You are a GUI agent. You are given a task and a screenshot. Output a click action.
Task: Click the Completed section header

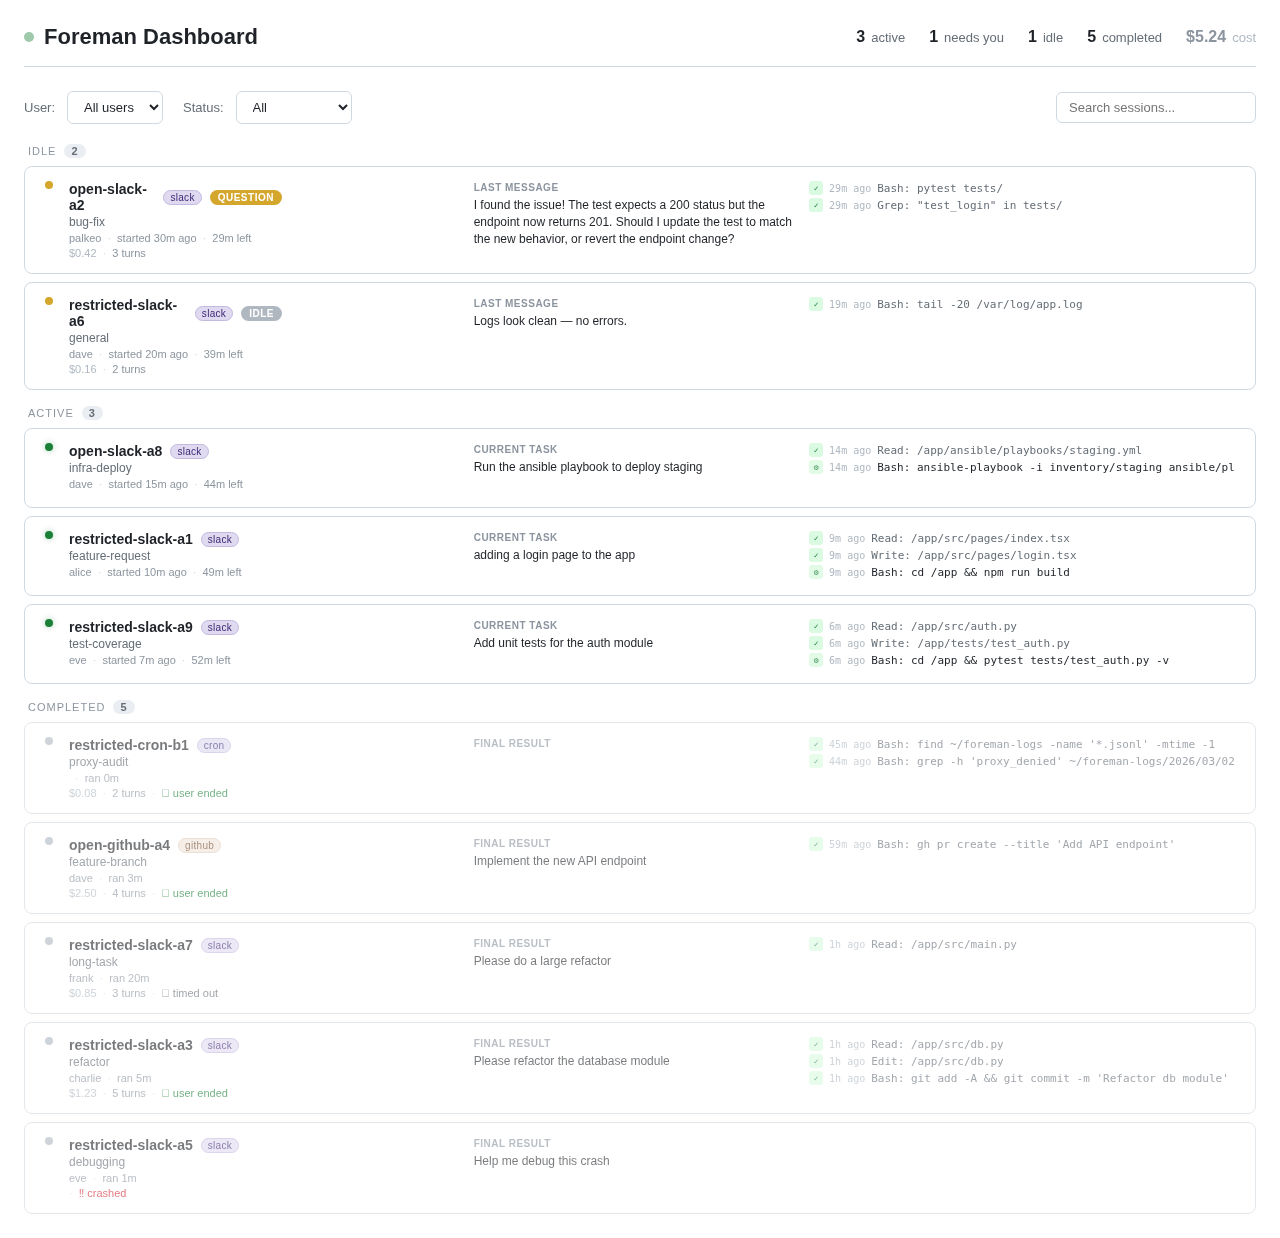point(67,707)
